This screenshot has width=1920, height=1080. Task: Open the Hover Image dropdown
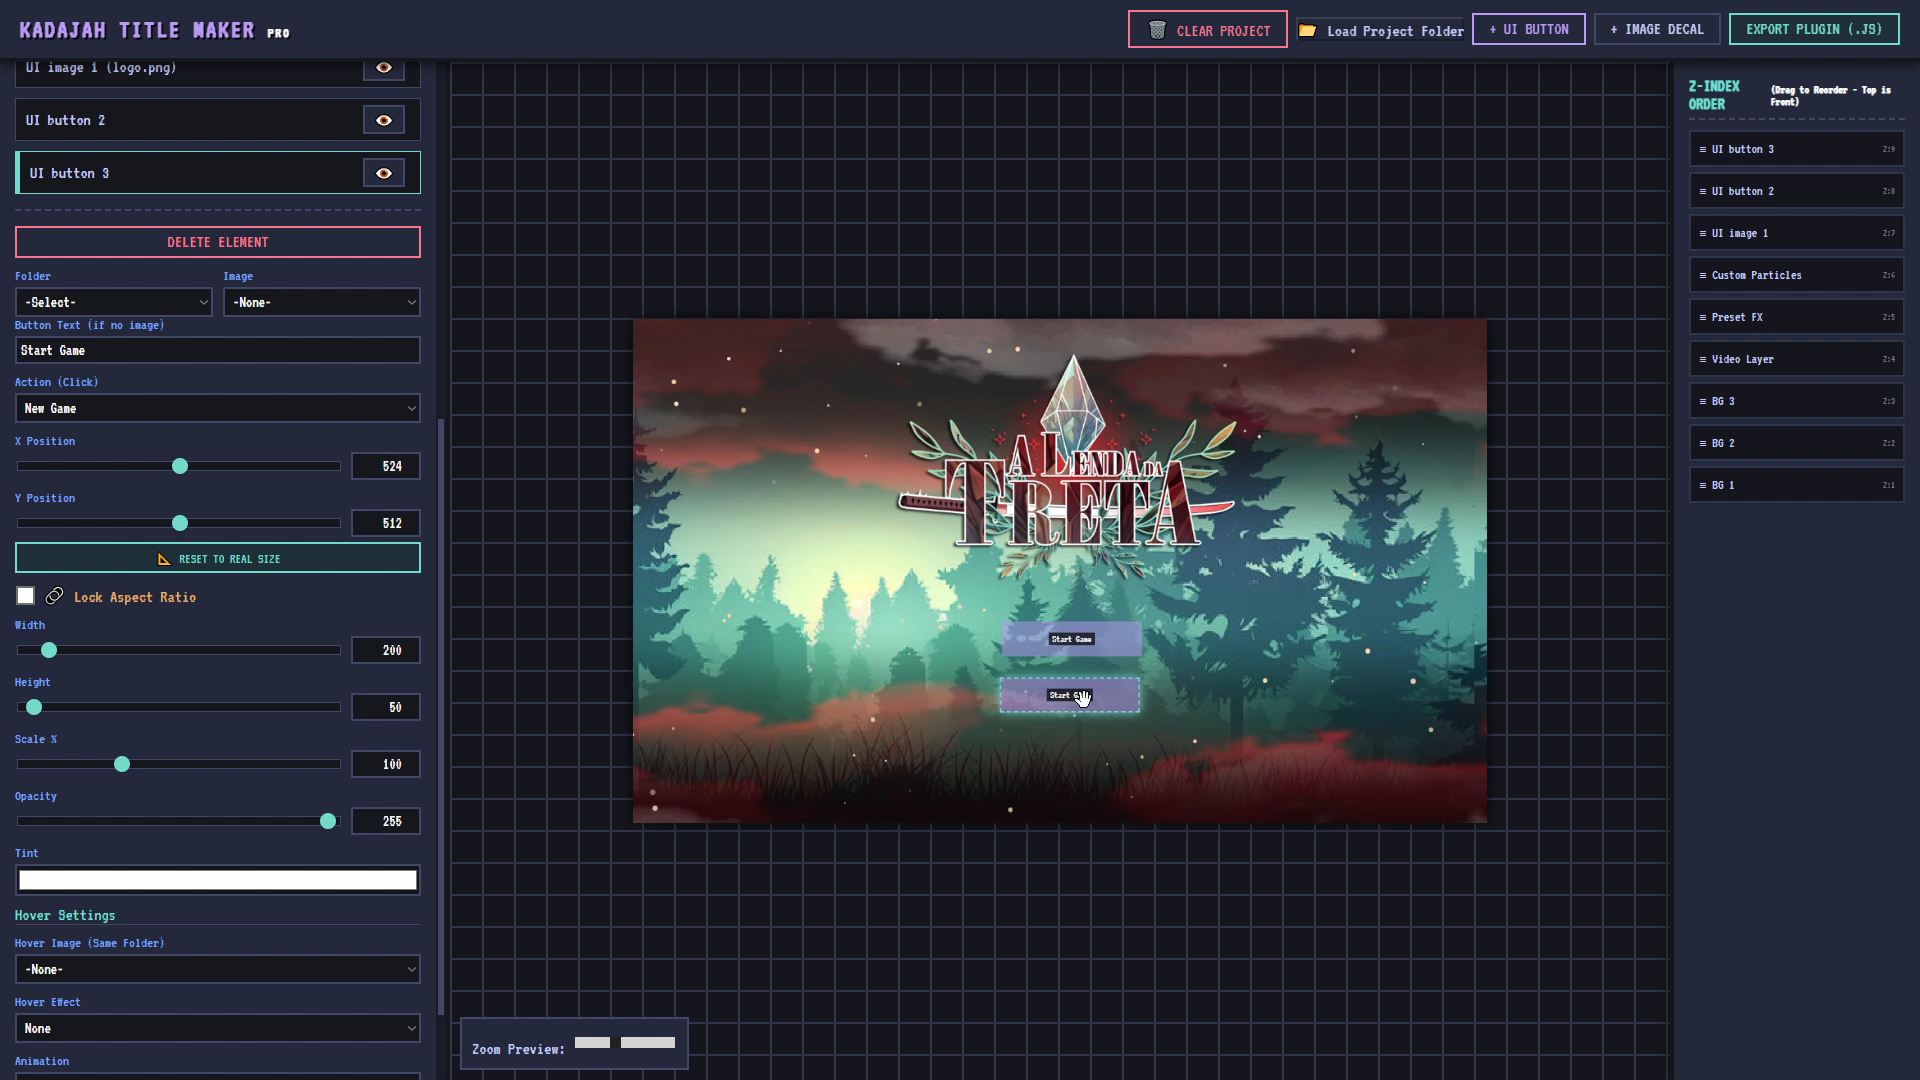[x=217, y=969]
